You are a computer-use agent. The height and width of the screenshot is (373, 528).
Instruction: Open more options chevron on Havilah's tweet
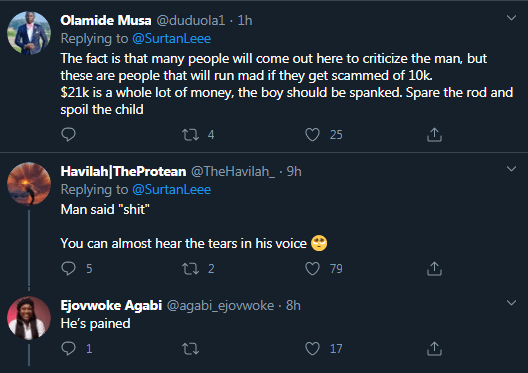click(x=511, y=169)
